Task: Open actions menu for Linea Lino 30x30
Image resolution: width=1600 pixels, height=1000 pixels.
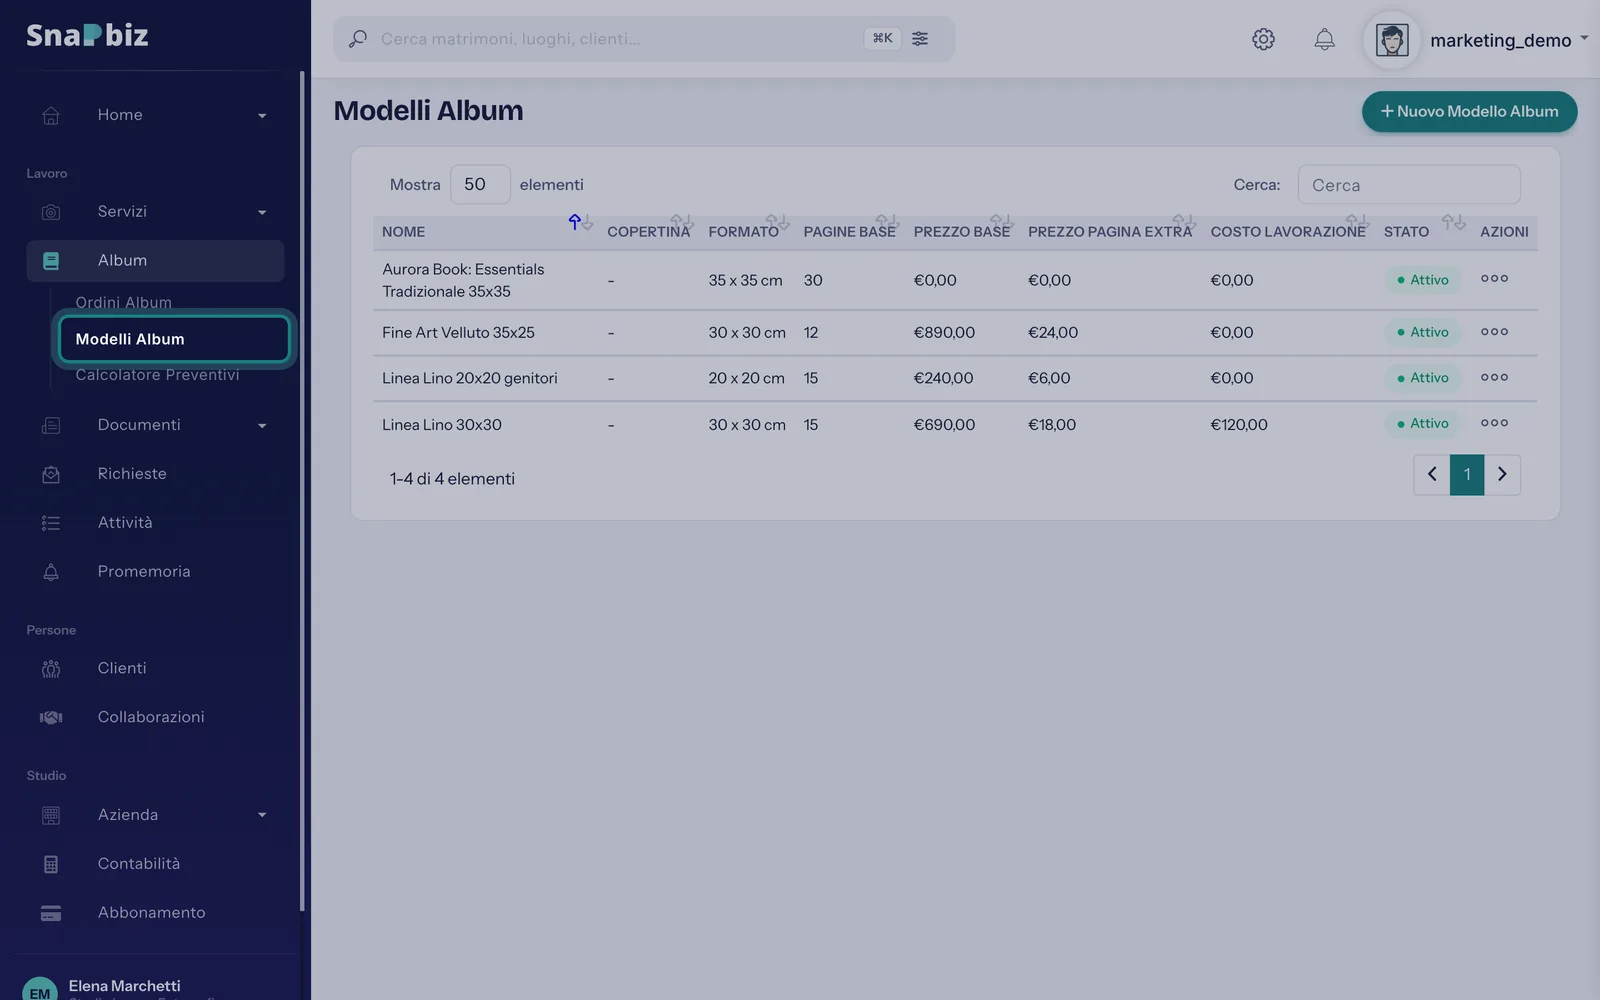Action: [x=1494, y=423]
